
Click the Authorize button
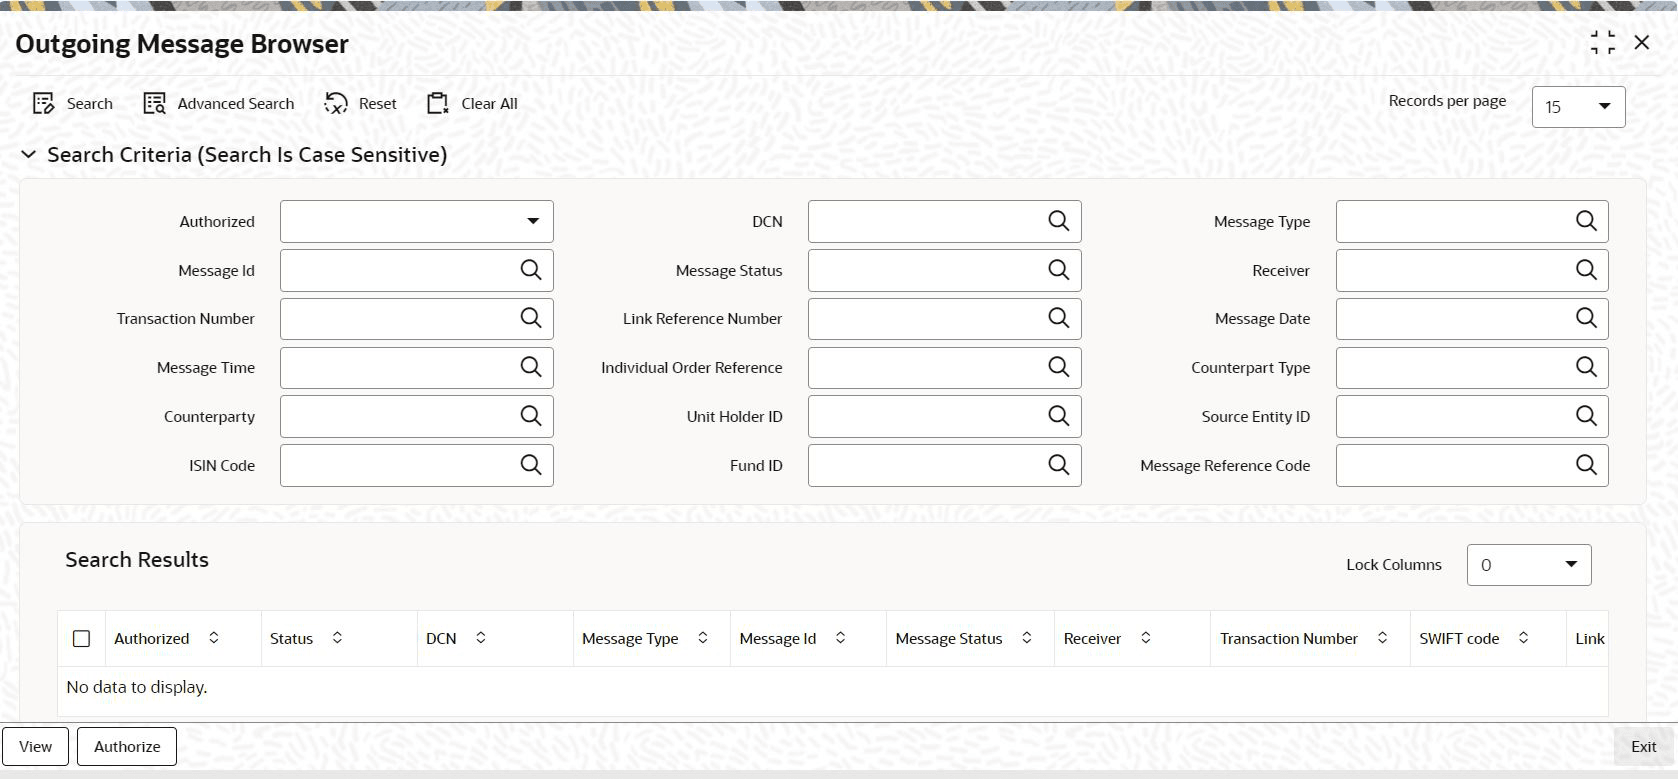pos(127,746)
